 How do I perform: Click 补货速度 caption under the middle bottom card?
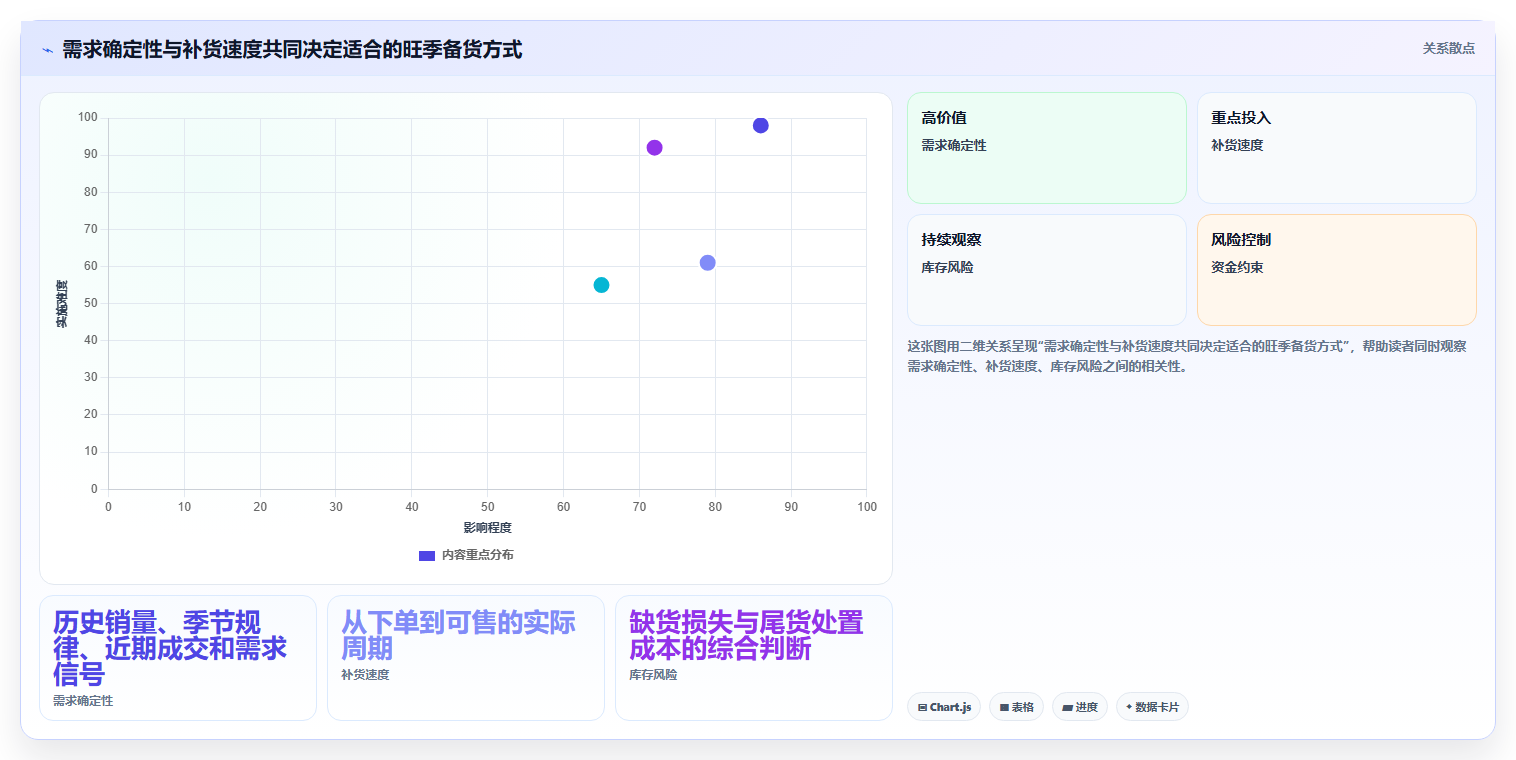365,675
